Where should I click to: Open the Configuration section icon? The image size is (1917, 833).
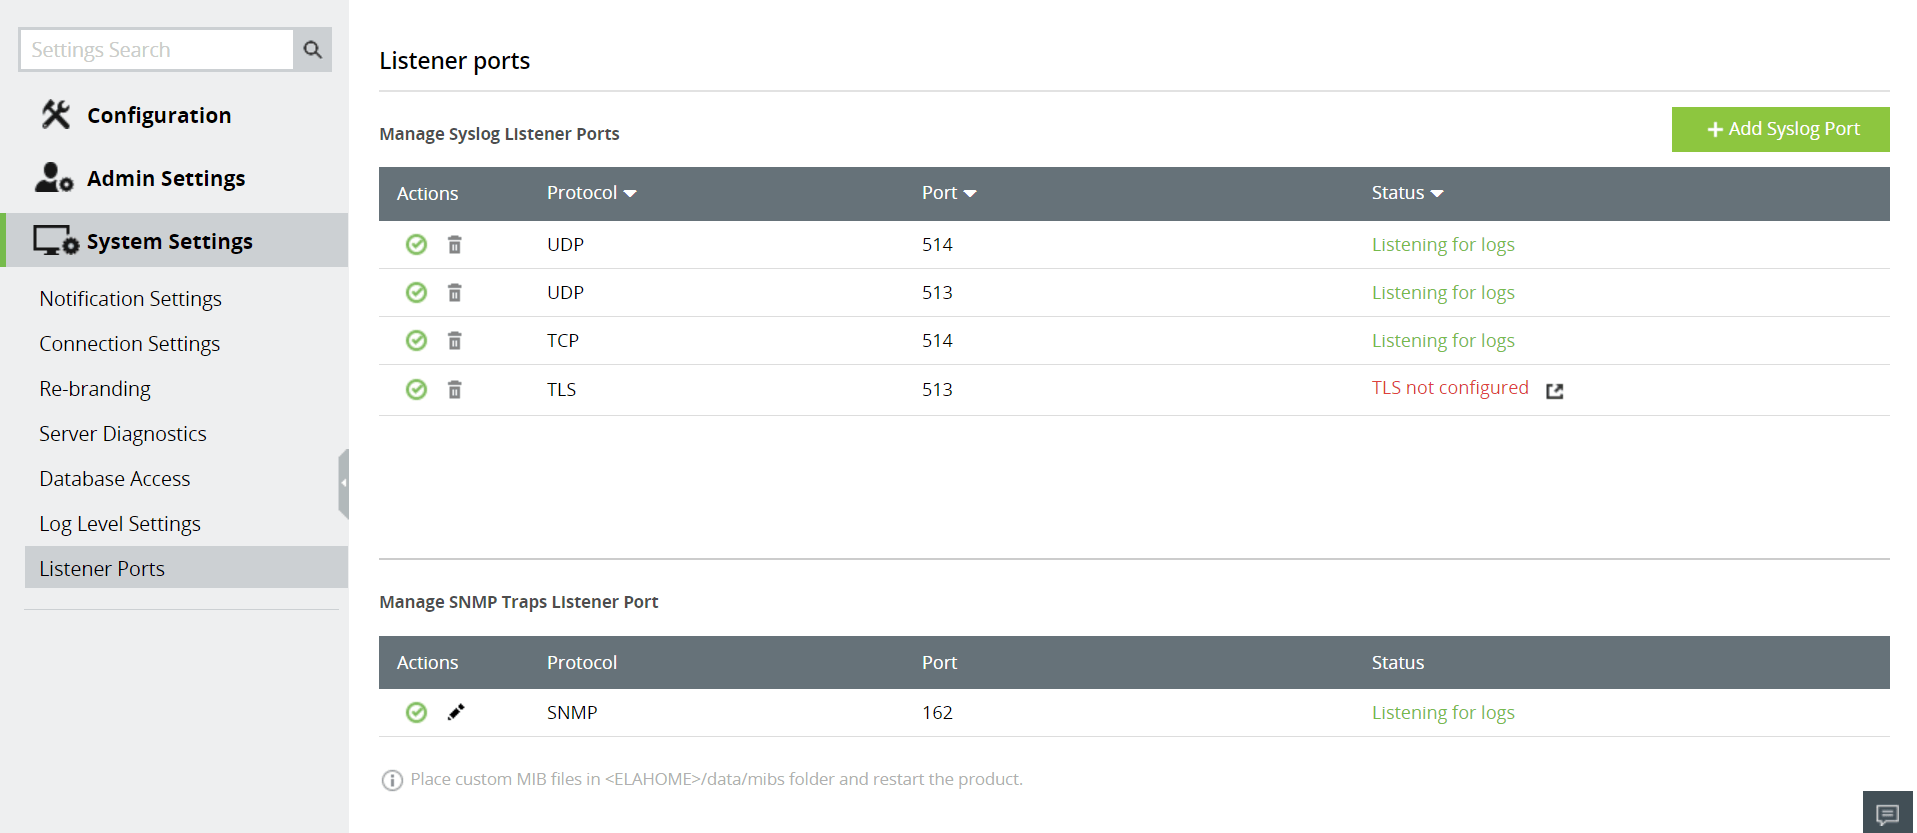(x=55, y=114)
